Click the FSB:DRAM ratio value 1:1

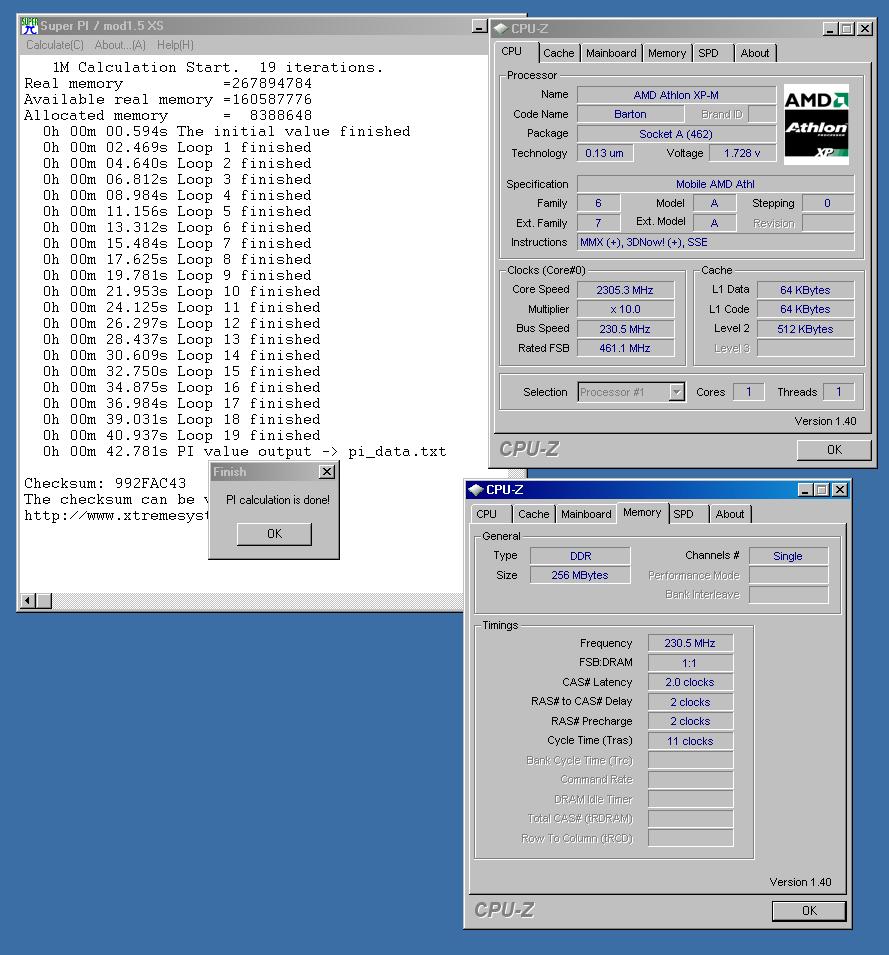(x=690, y=663)
